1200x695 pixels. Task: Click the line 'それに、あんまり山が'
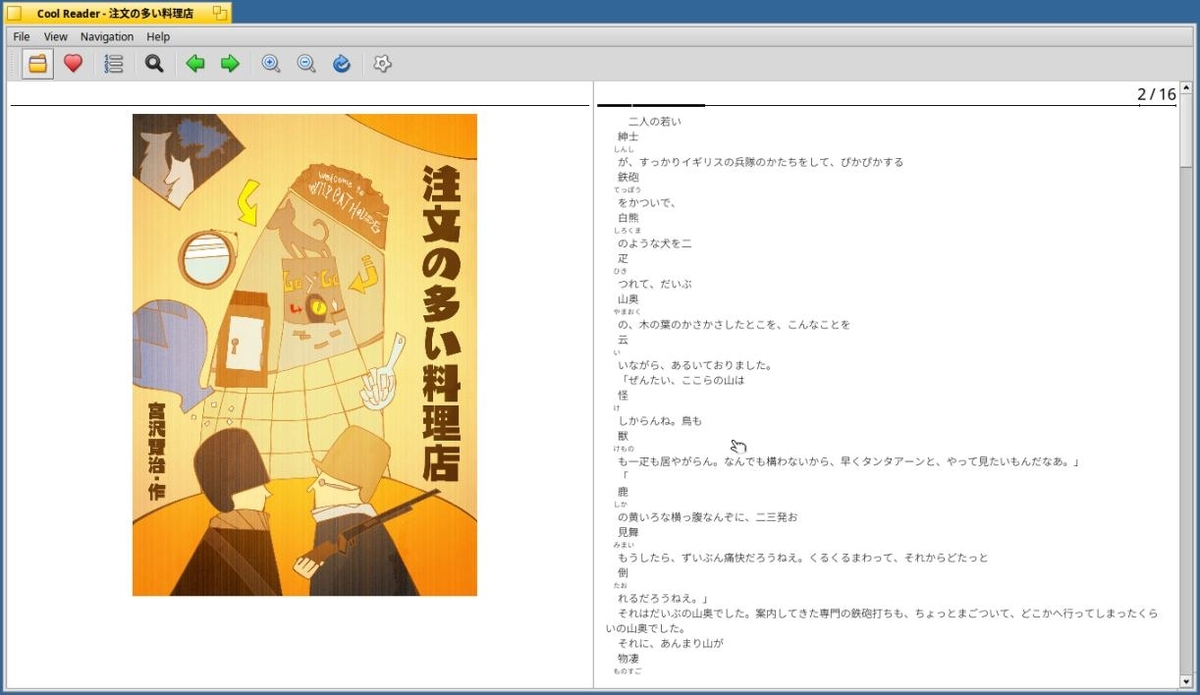pyautogui.click(x=670, y=644)
